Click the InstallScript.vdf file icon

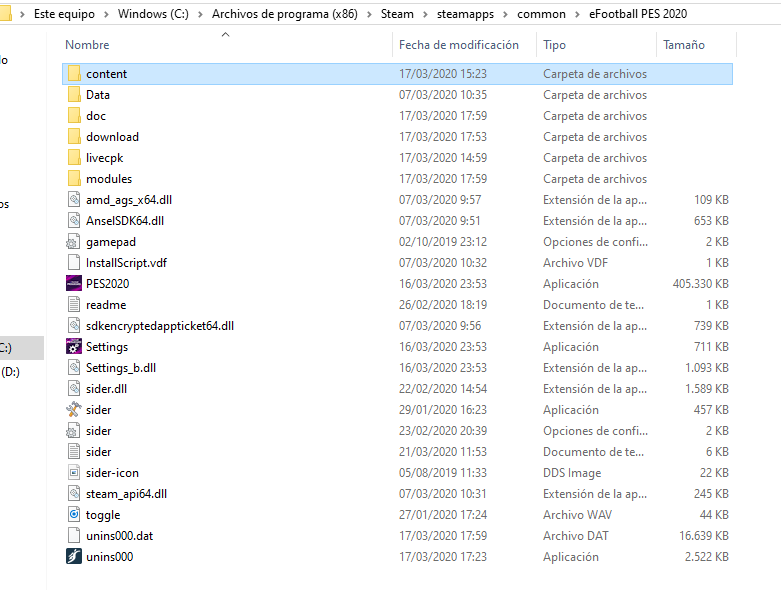(x=74, y=262)
